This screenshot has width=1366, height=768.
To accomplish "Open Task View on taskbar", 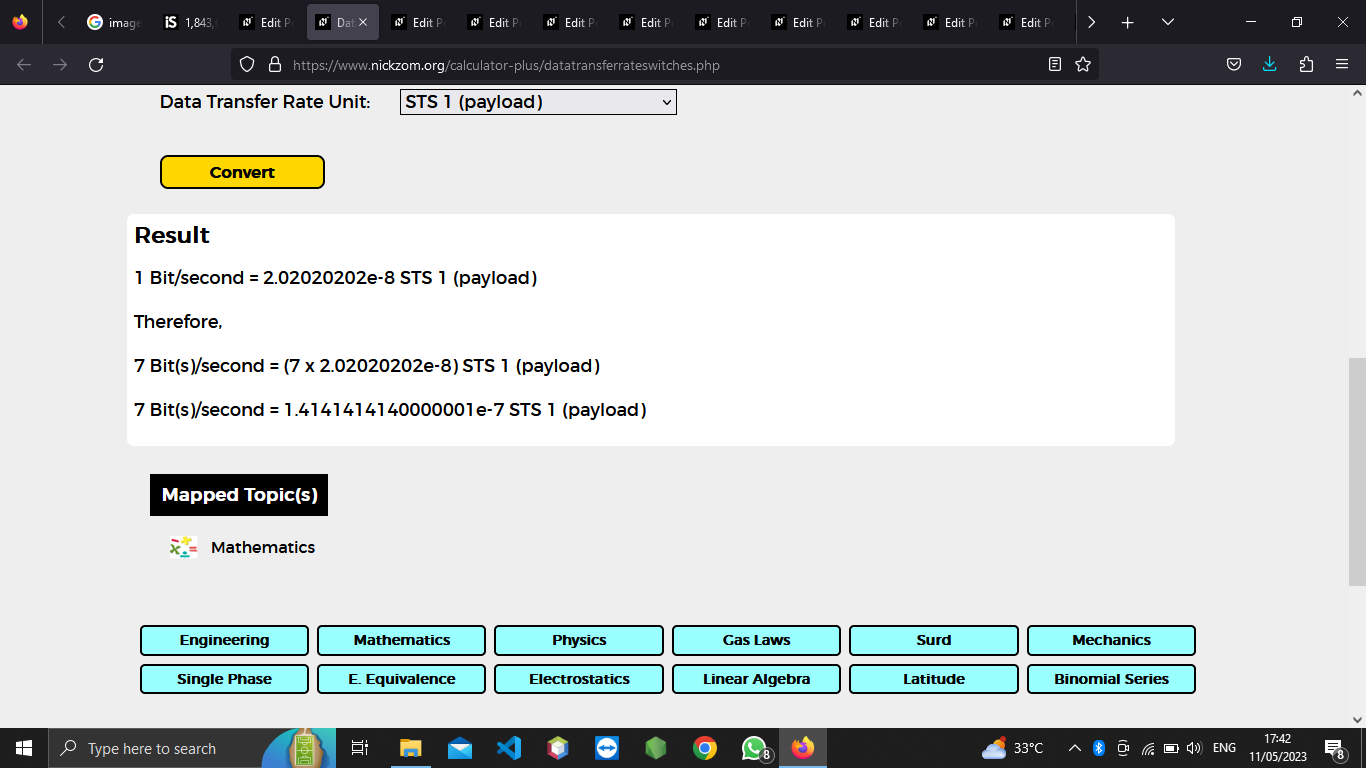I will click(360, 748).
